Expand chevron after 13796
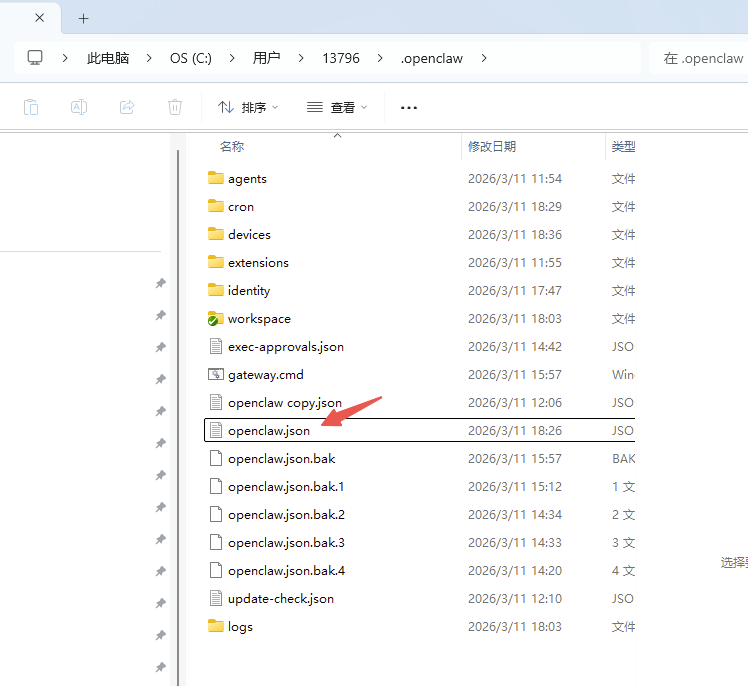Screen dimensions: 748x686 tap(380, 58)
